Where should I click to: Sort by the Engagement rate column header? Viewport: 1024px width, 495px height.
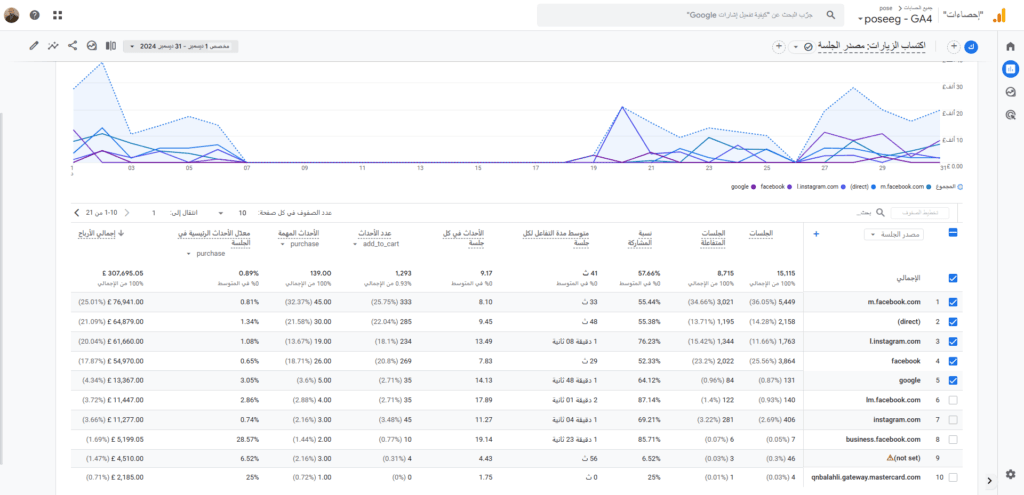[x=640, y=238]
